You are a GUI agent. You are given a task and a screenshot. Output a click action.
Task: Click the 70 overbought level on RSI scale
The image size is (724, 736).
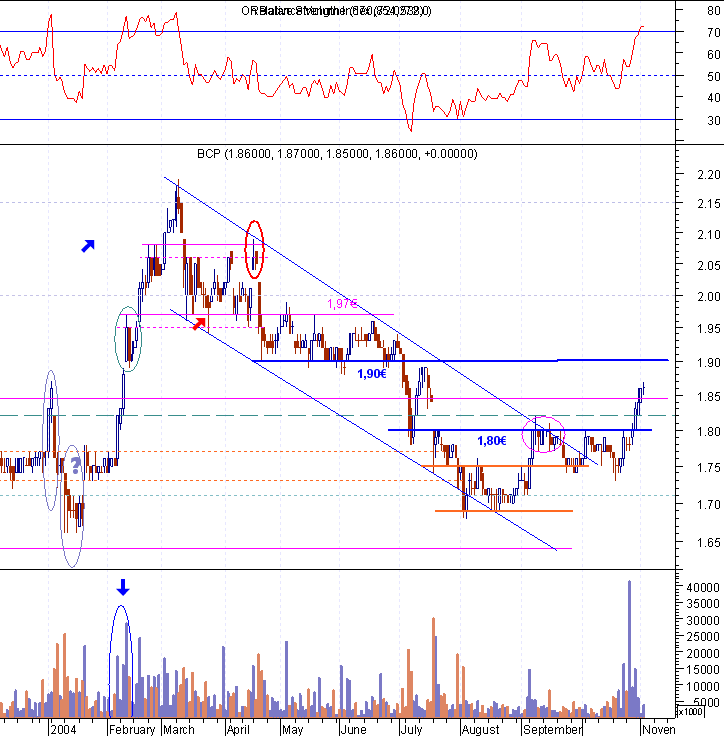714,32
